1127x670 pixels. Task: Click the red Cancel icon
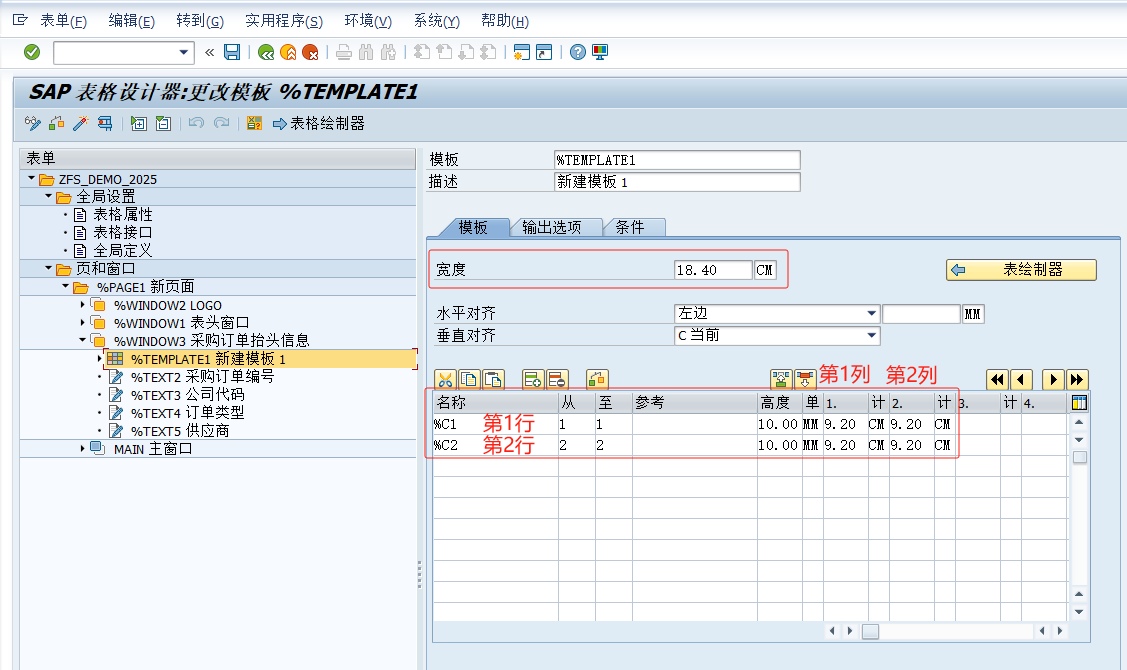tap(310, 52)
